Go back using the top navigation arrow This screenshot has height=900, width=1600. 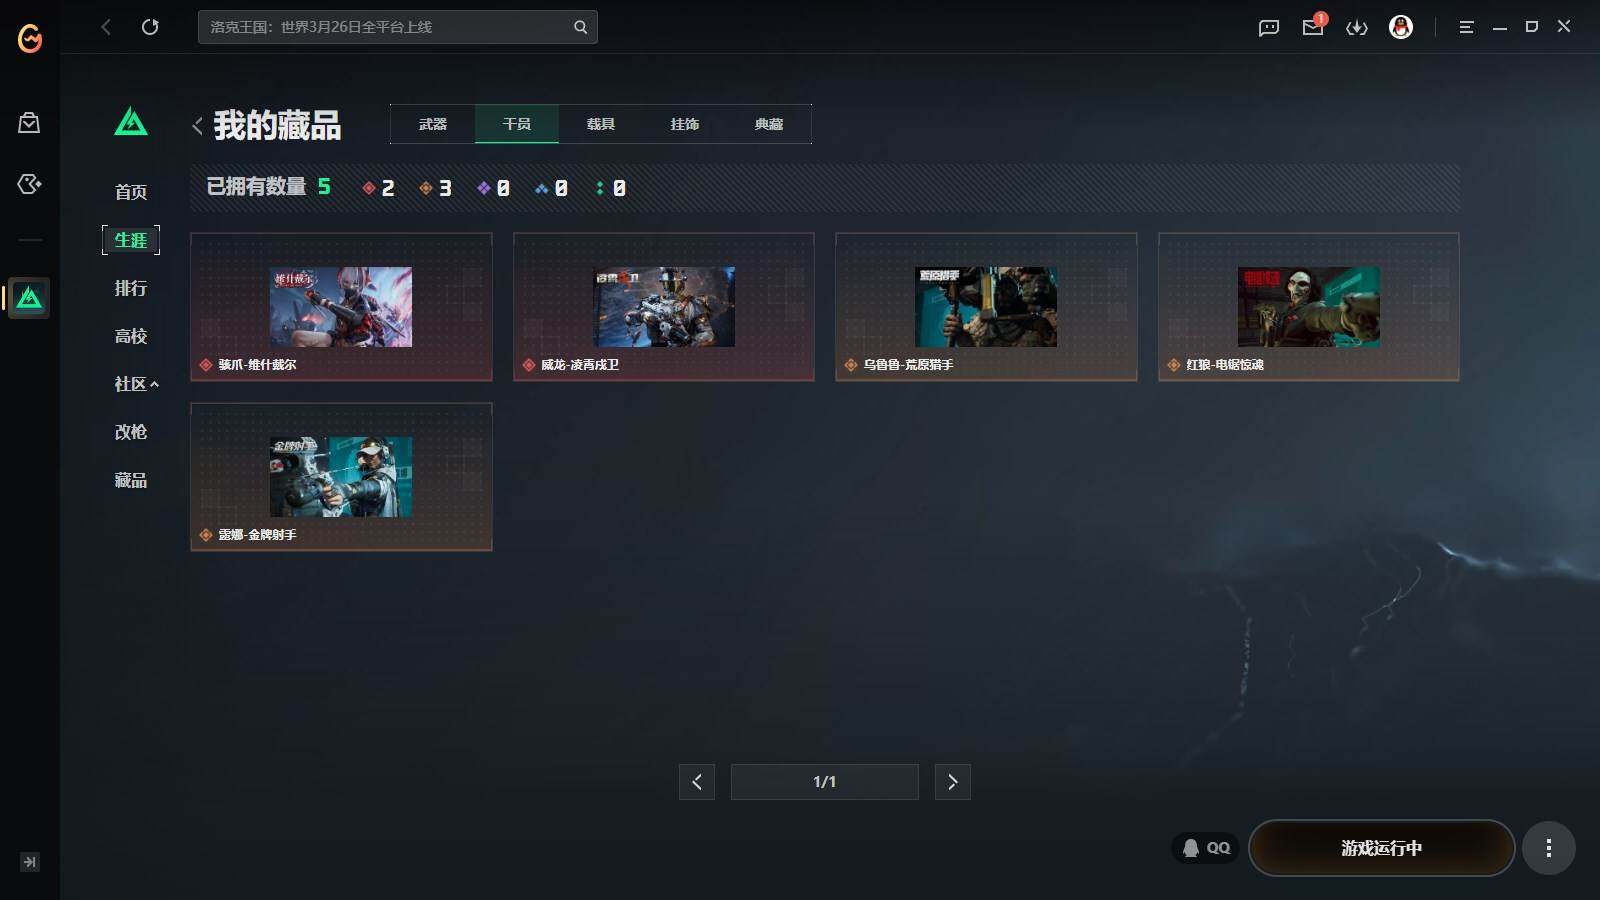pos(106,27)
